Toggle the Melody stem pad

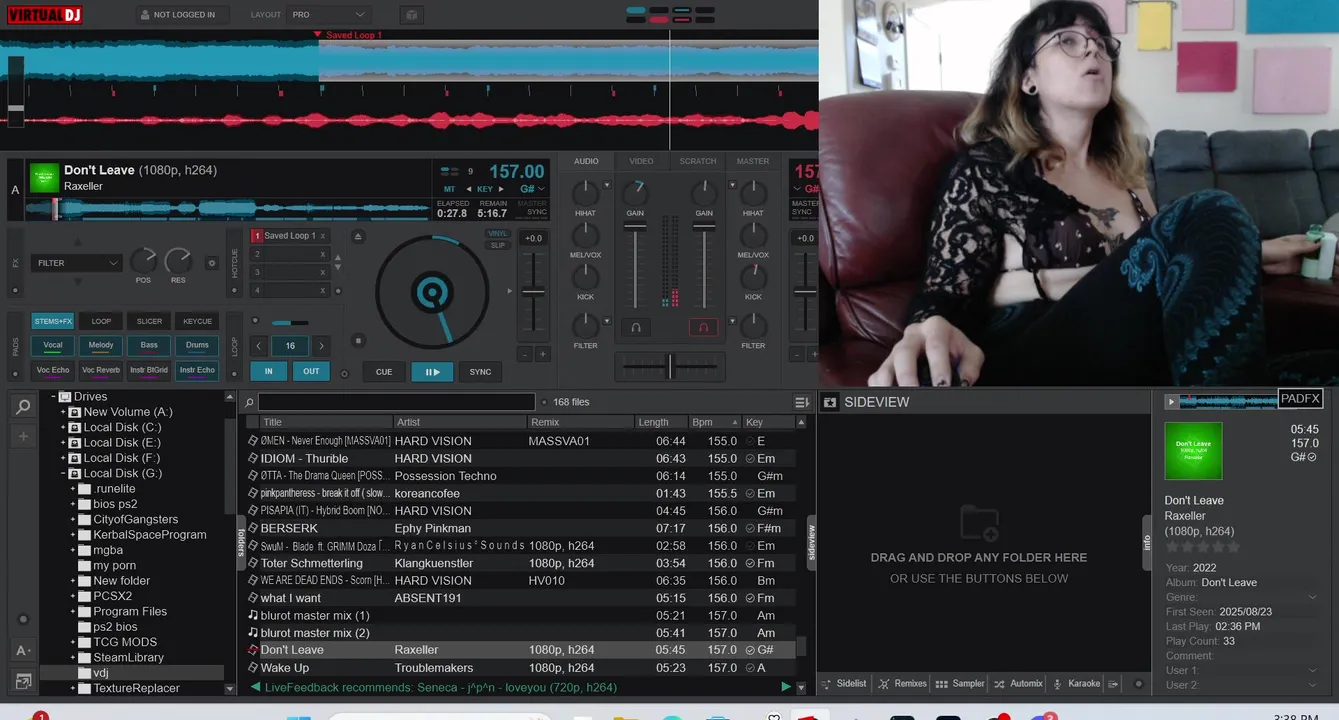101,345
